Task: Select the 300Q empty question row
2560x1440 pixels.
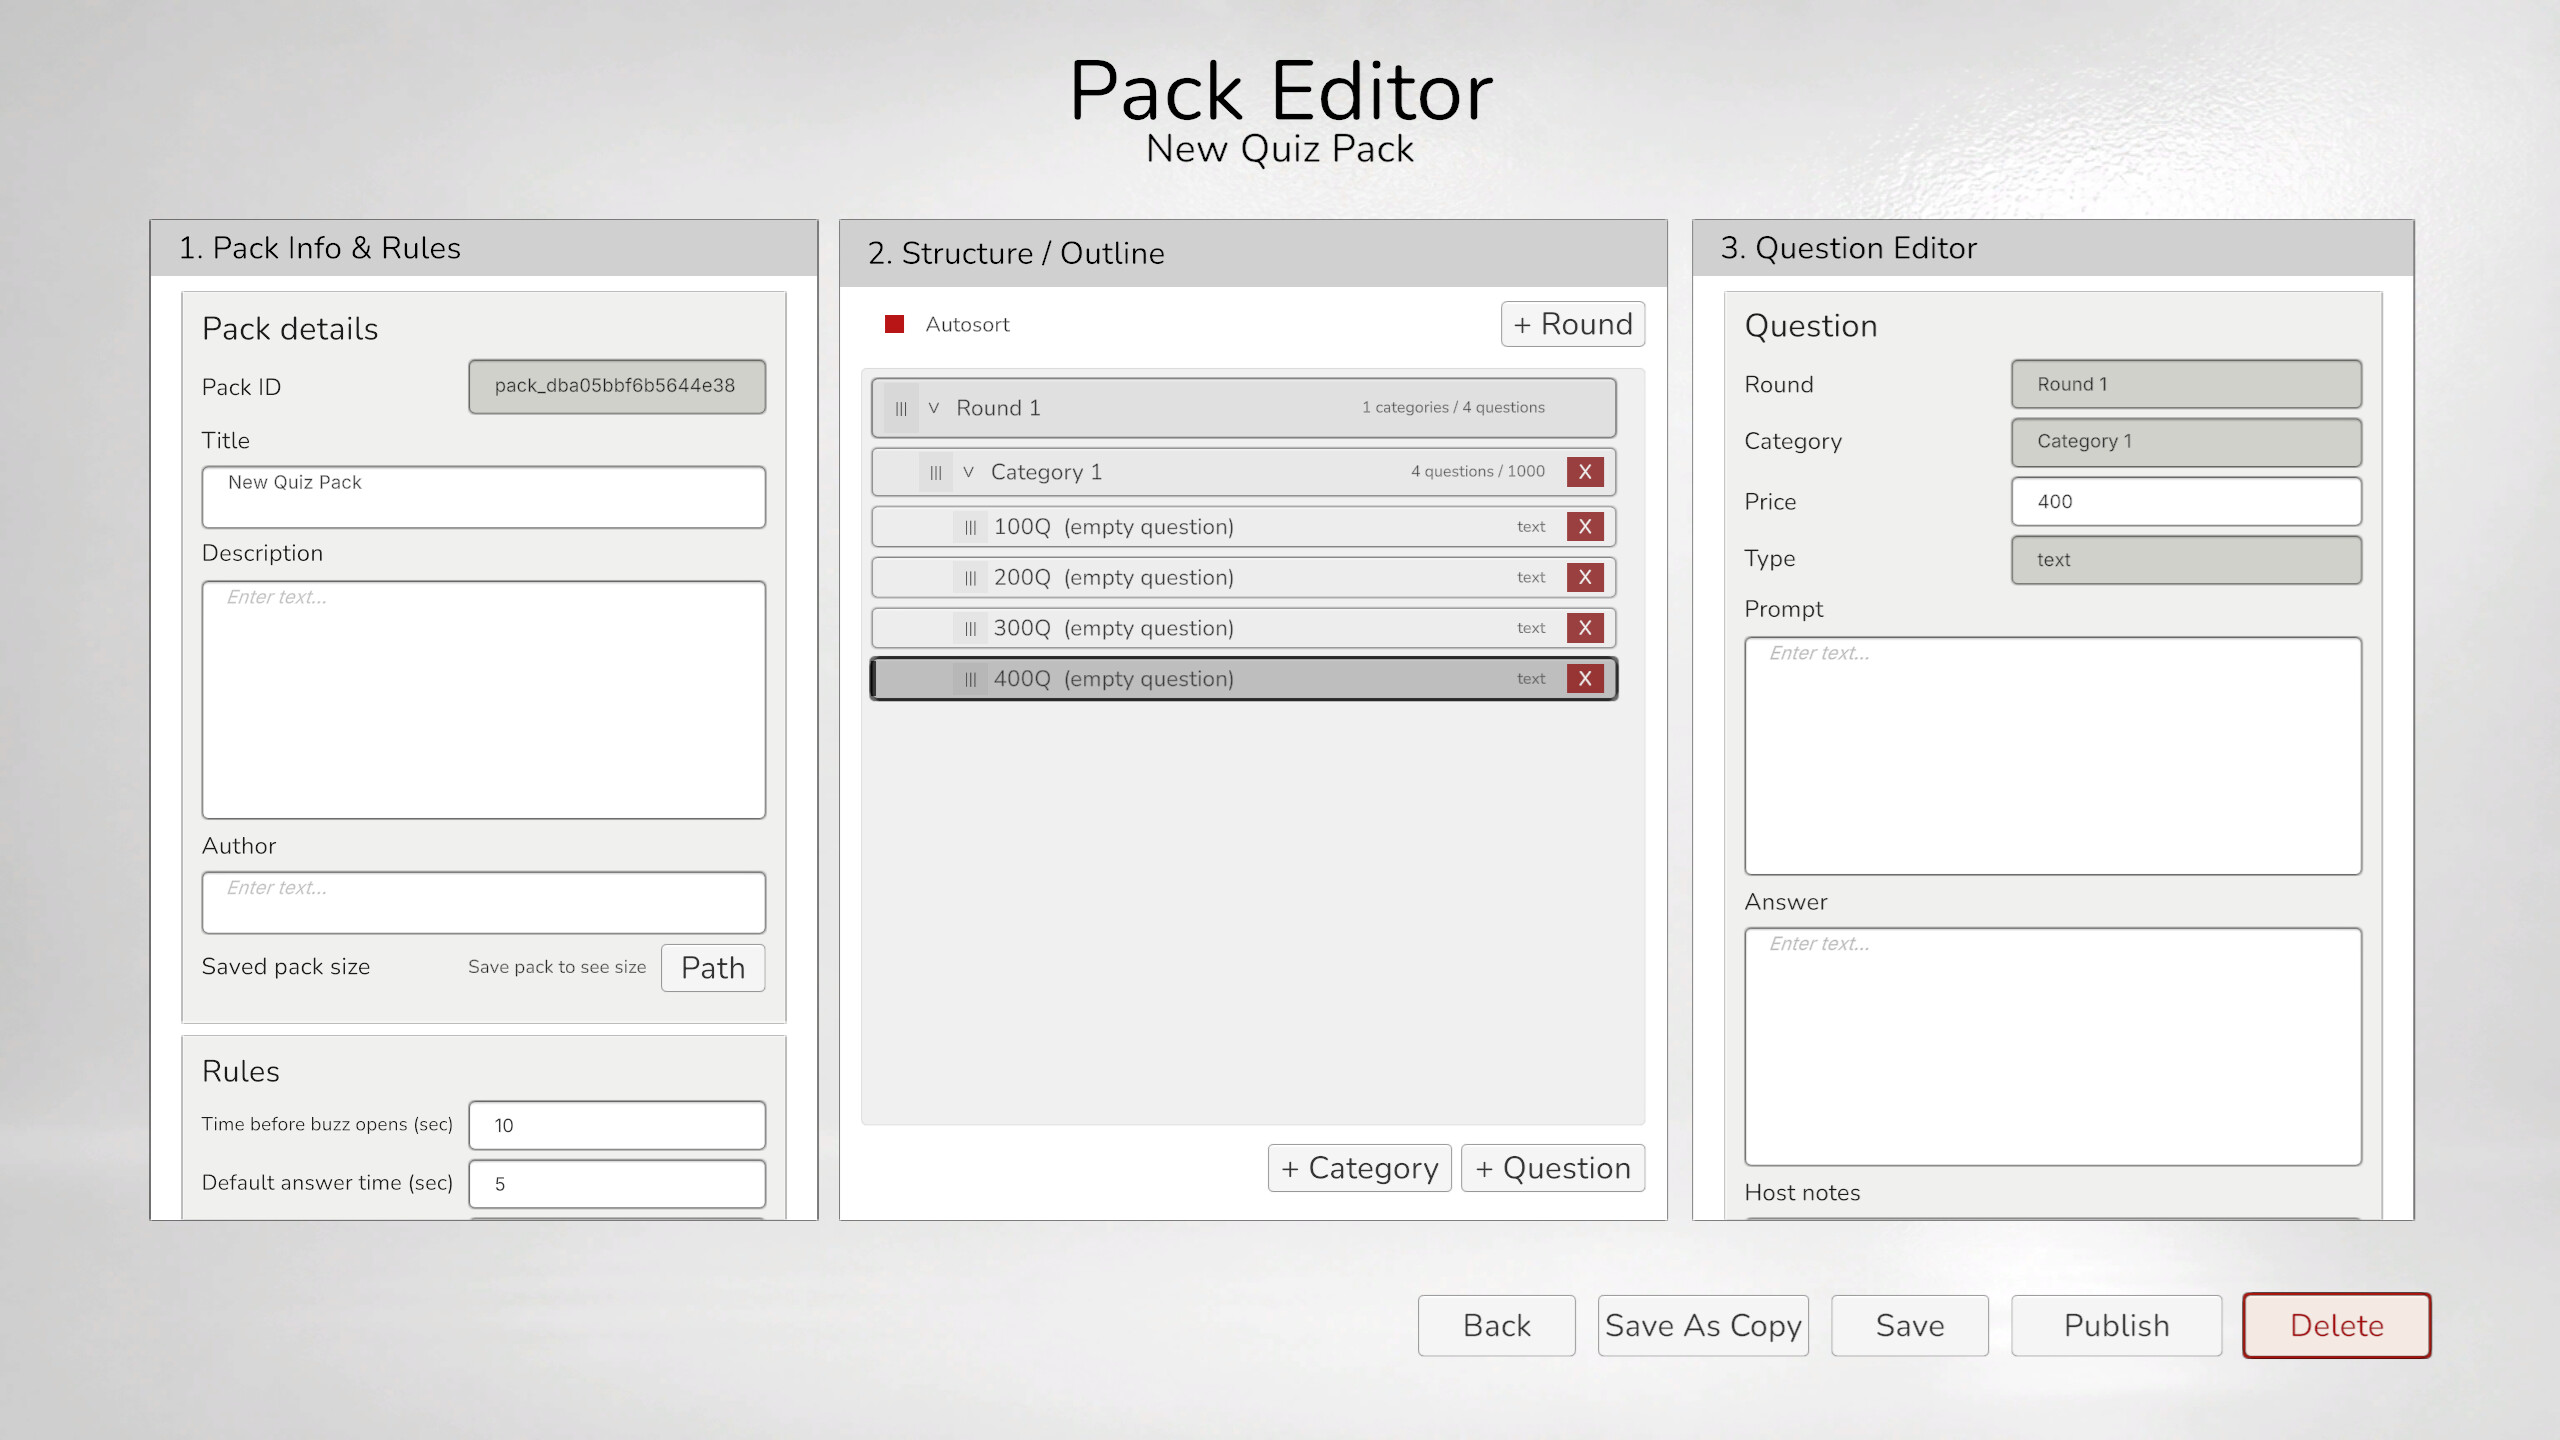Action: click(1243, 629)
